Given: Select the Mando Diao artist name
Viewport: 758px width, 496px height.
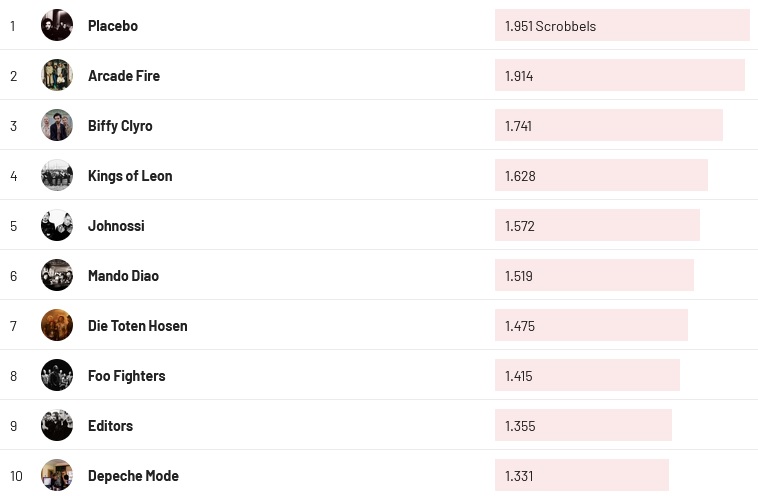Looking at the screenshot, I should point(123,276).
